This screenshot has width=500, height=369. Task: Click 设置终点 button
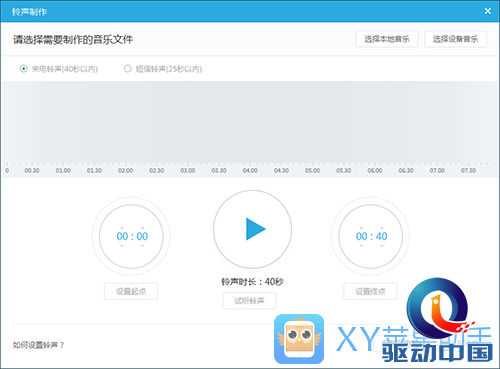click(x=370, y=291)
